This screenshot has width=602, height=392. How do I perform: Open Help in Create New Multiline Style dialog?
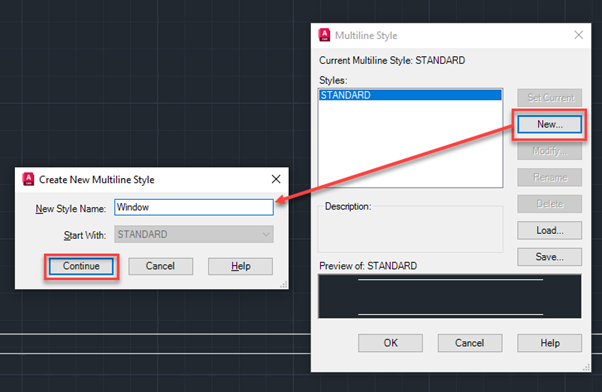coord(240,266)
